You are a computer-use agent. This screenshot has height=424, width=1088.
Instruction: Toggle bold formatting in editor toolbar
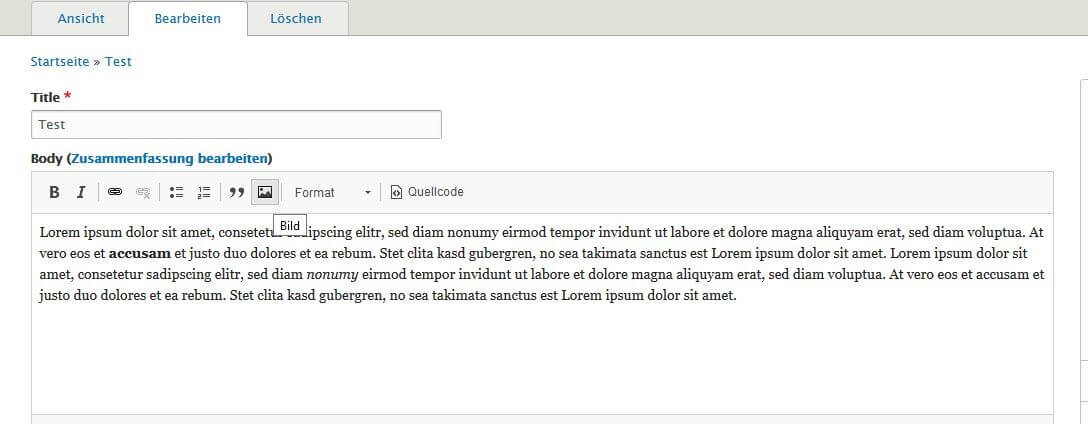coord(54,192)
